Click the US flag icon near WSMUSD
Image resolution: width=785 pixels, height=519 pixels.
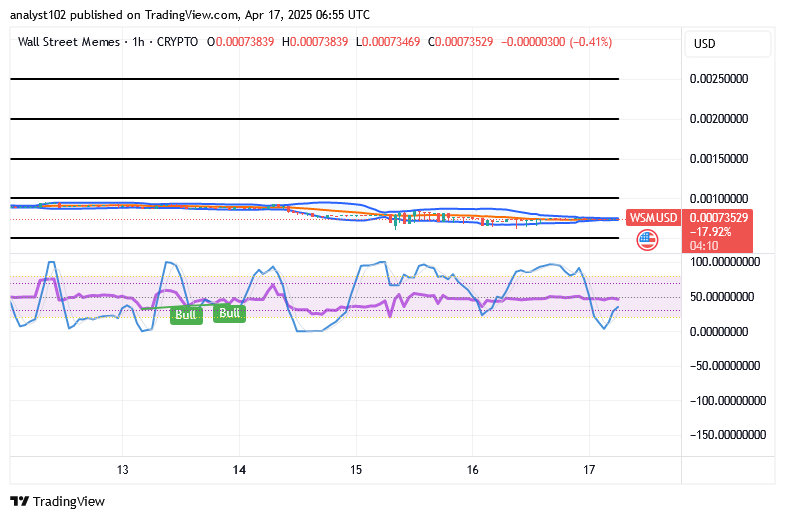[x=647, y=240]
